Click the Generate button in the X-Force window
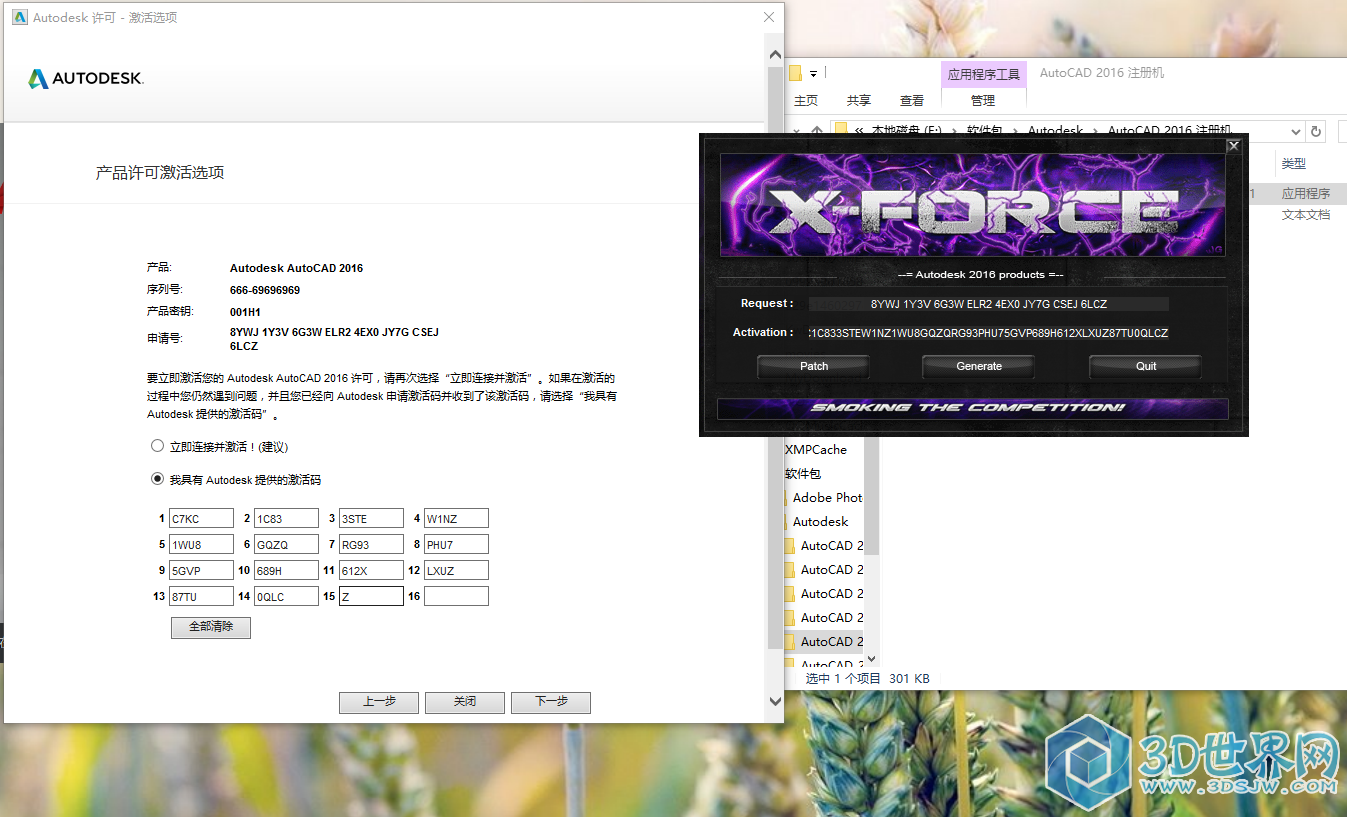This screenshot has width=1347, height=817. point(979,366)
